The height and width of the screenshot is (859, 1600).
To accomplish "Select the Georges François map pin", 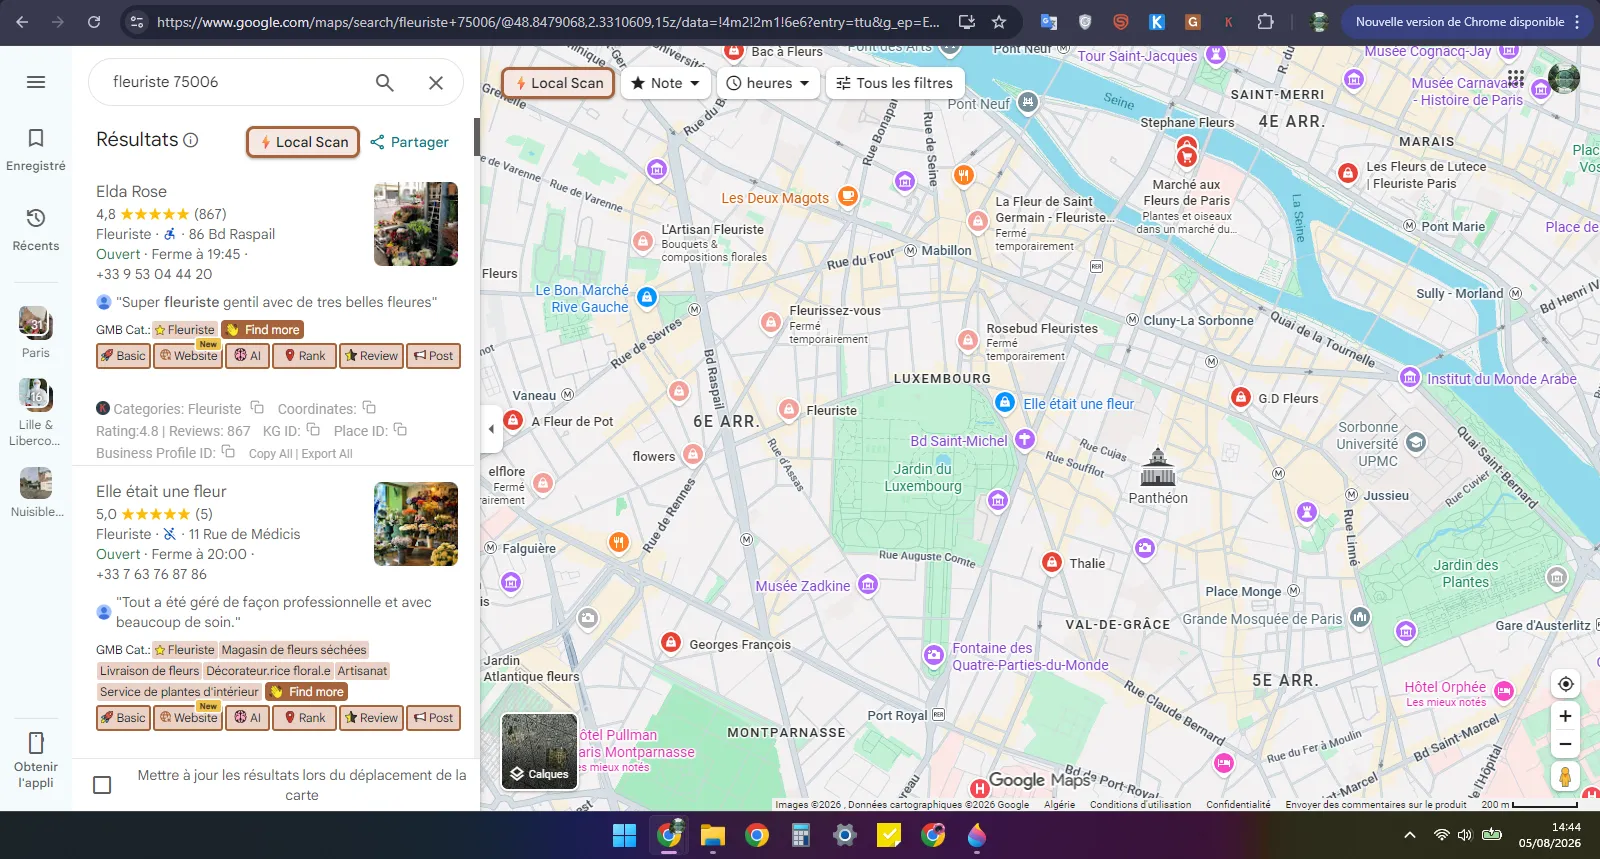I will tap(671, 642).
